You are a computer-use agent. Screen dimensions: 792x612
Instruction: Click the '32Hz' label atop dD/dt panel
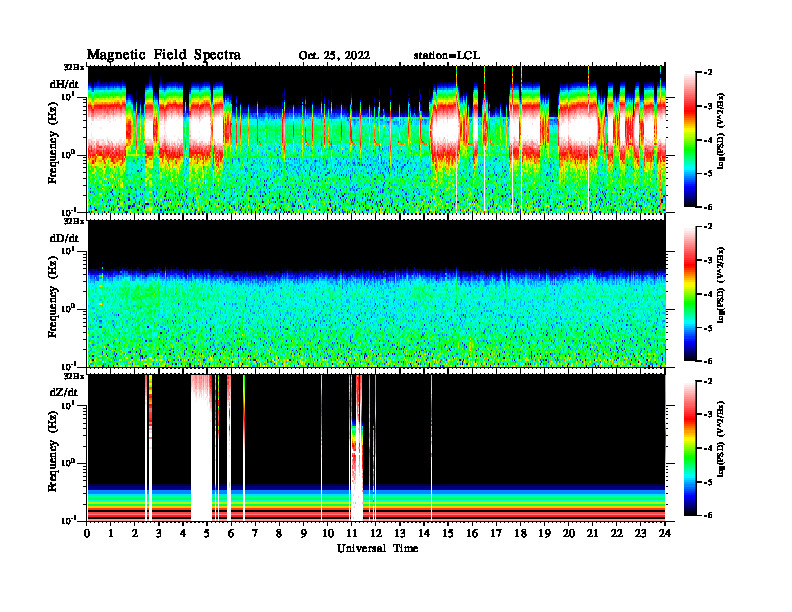(74, 221)
